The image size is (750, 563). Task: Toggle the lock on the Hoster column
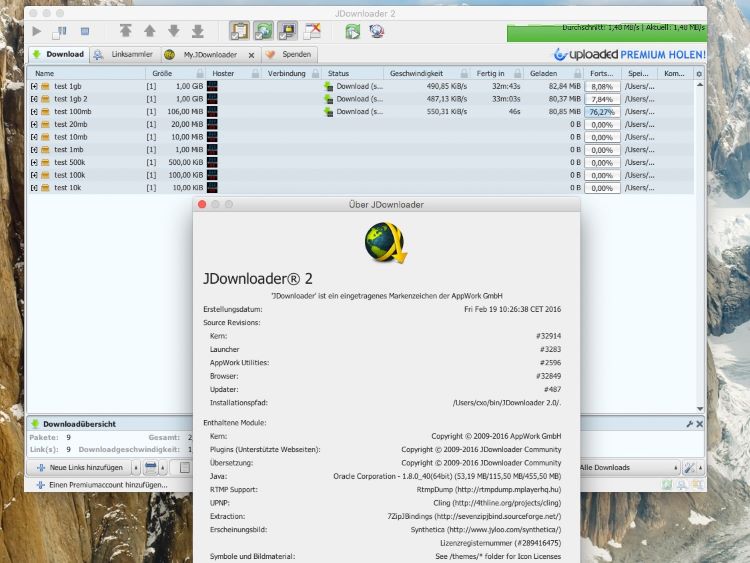coord(255,73)
